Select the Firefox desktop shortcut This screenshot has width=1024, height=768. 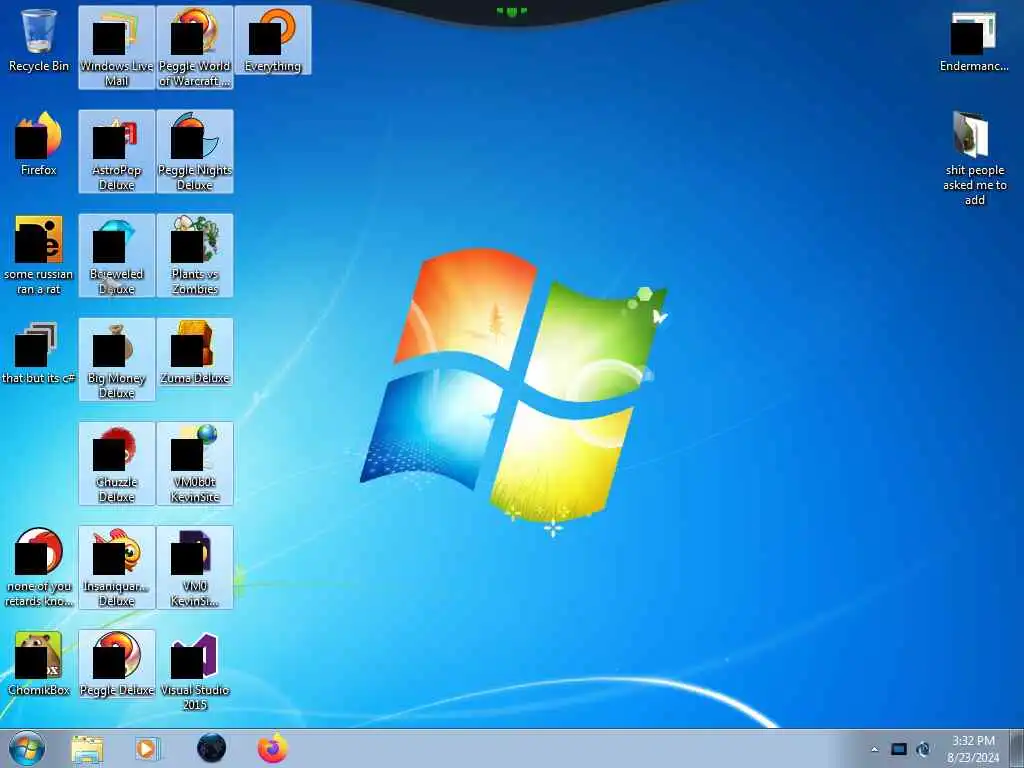[39, 144]
